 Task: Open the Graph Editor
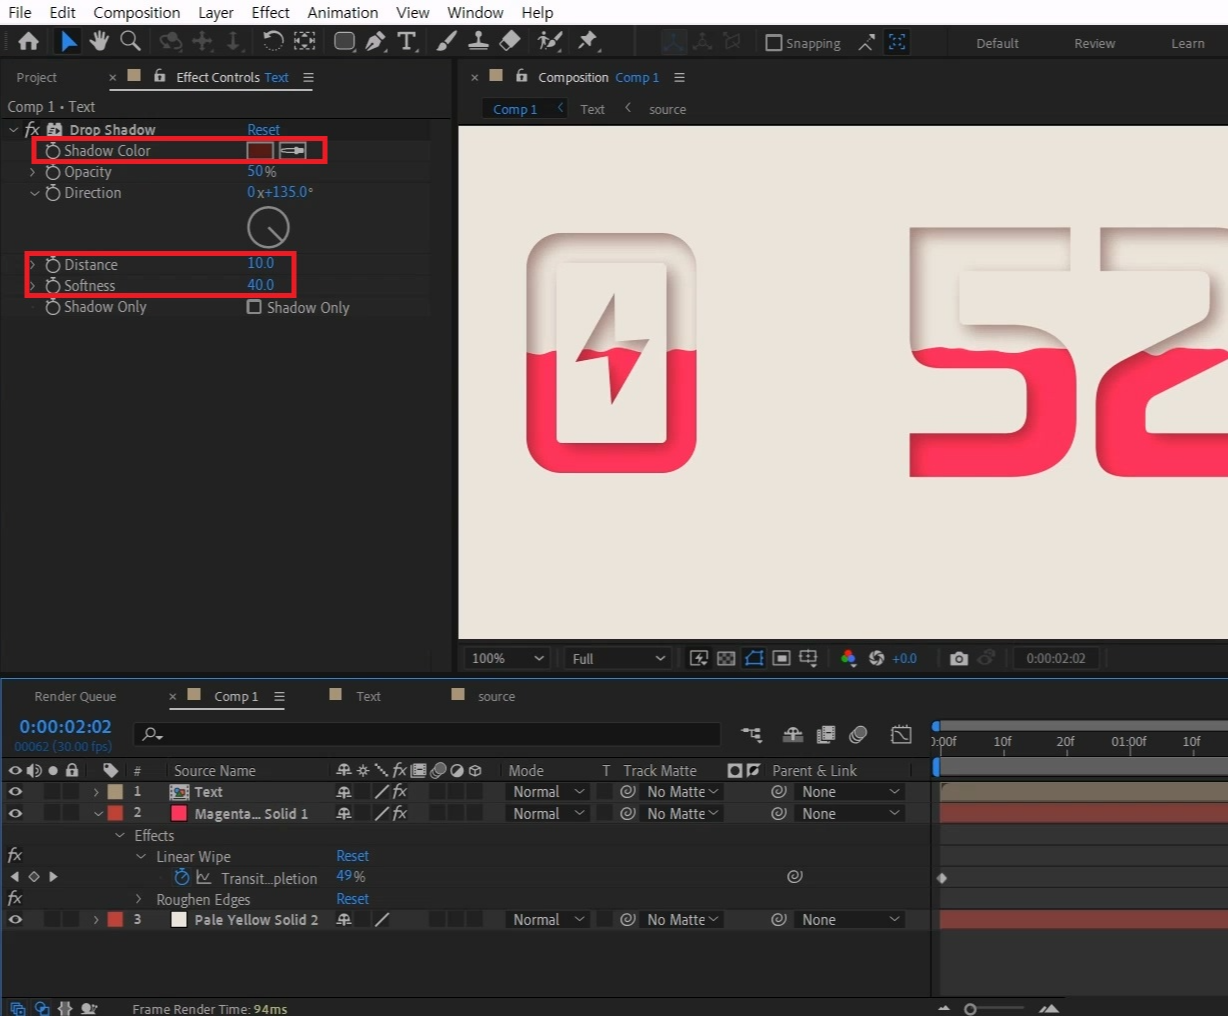pos(901,734)
